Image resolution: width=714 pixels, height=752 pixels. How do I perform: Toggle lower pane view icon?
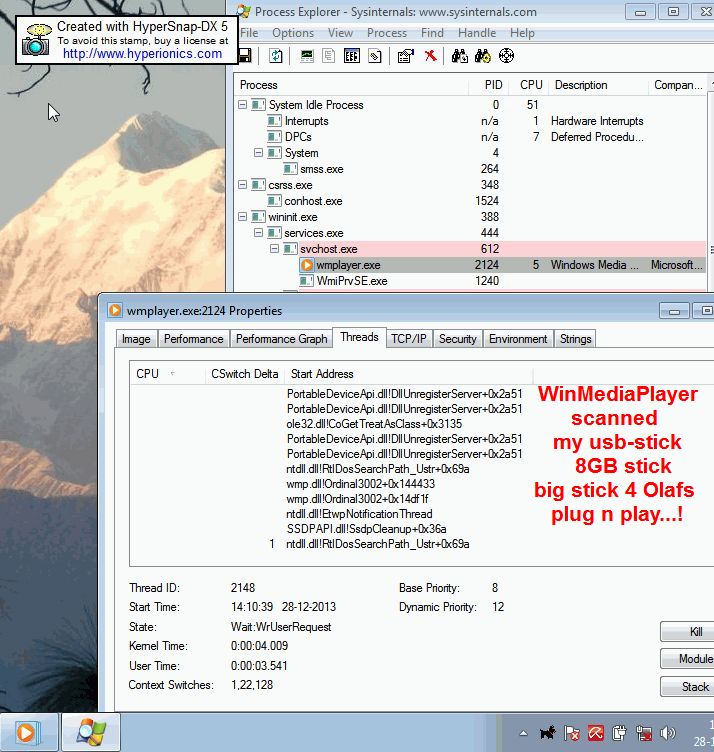[352, 56]
